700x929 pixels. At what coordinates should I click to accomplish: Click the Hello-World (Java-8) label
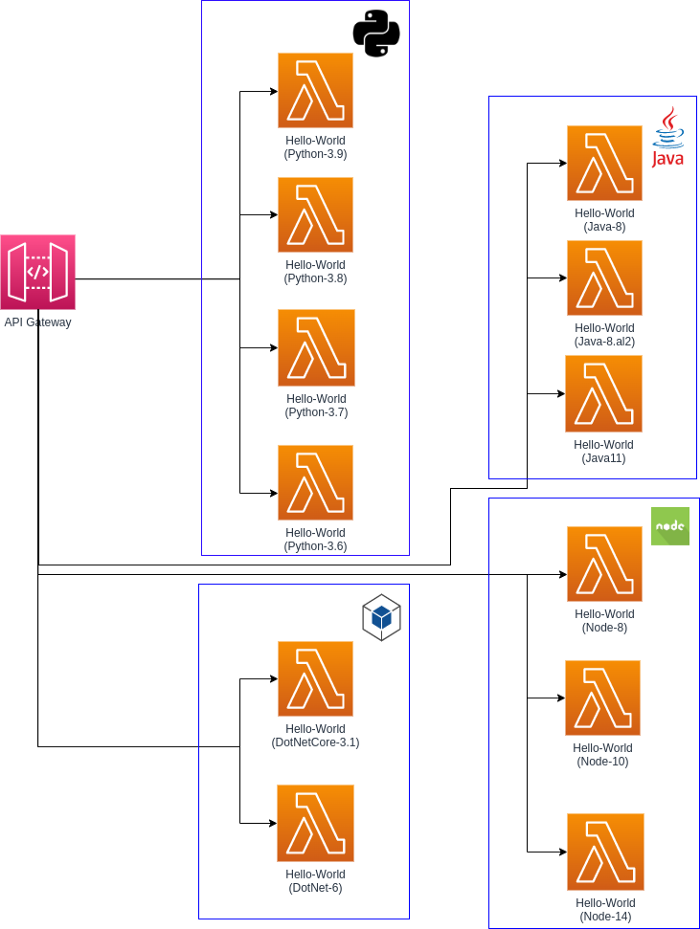tap(605, 220)
